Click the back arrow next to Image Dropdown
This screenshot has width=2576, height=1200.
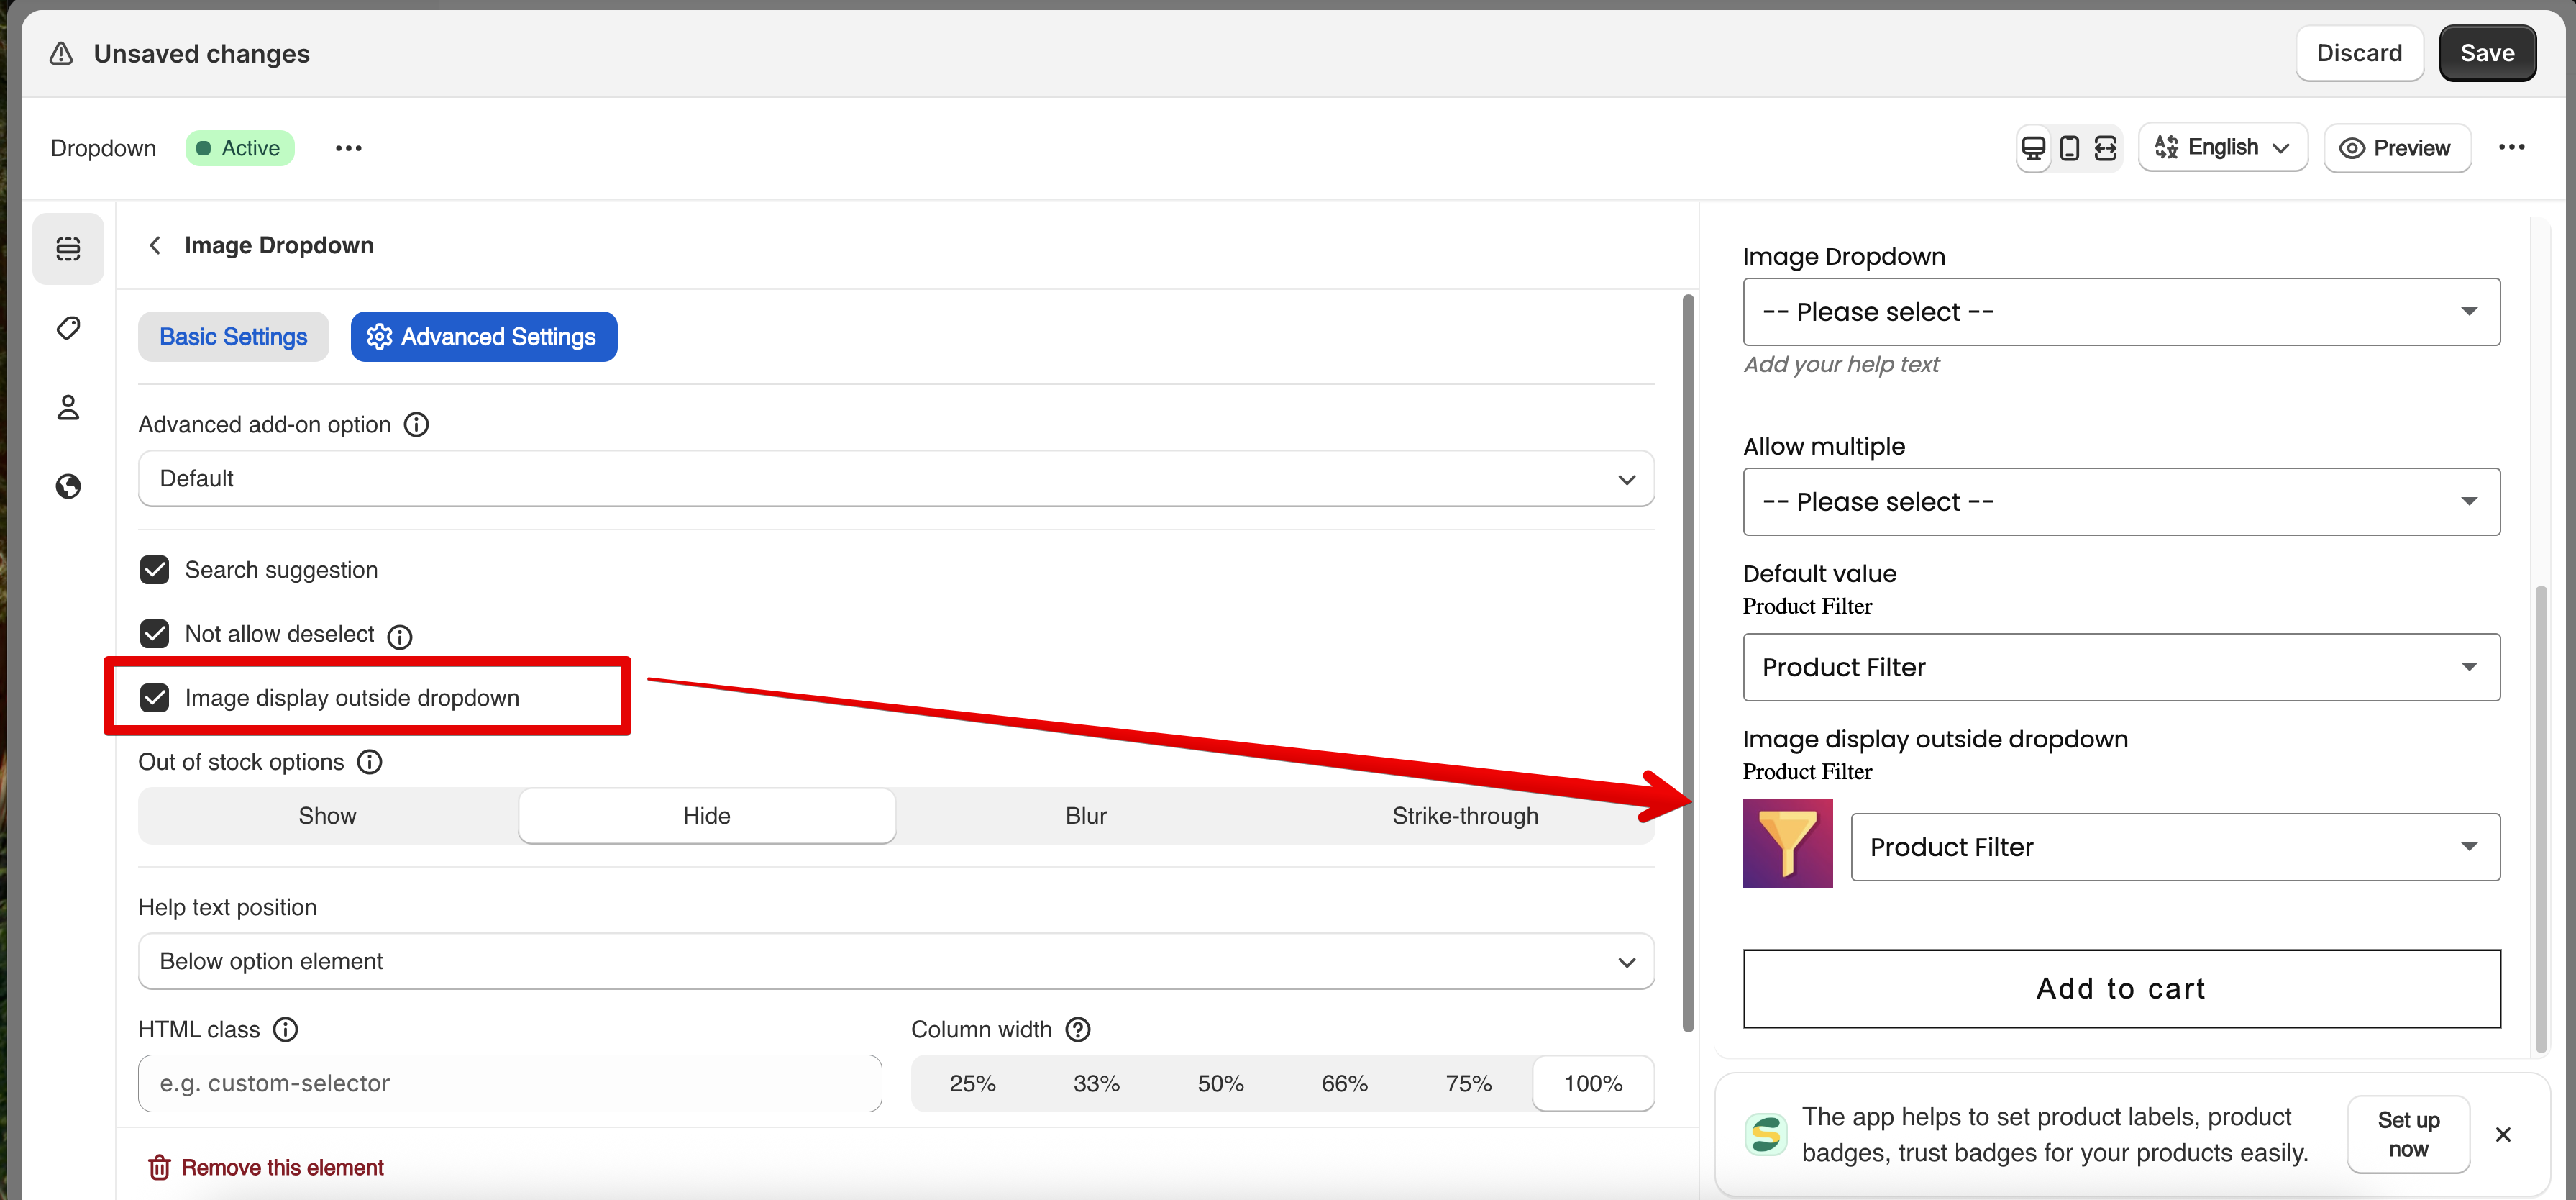coord(155,246)
